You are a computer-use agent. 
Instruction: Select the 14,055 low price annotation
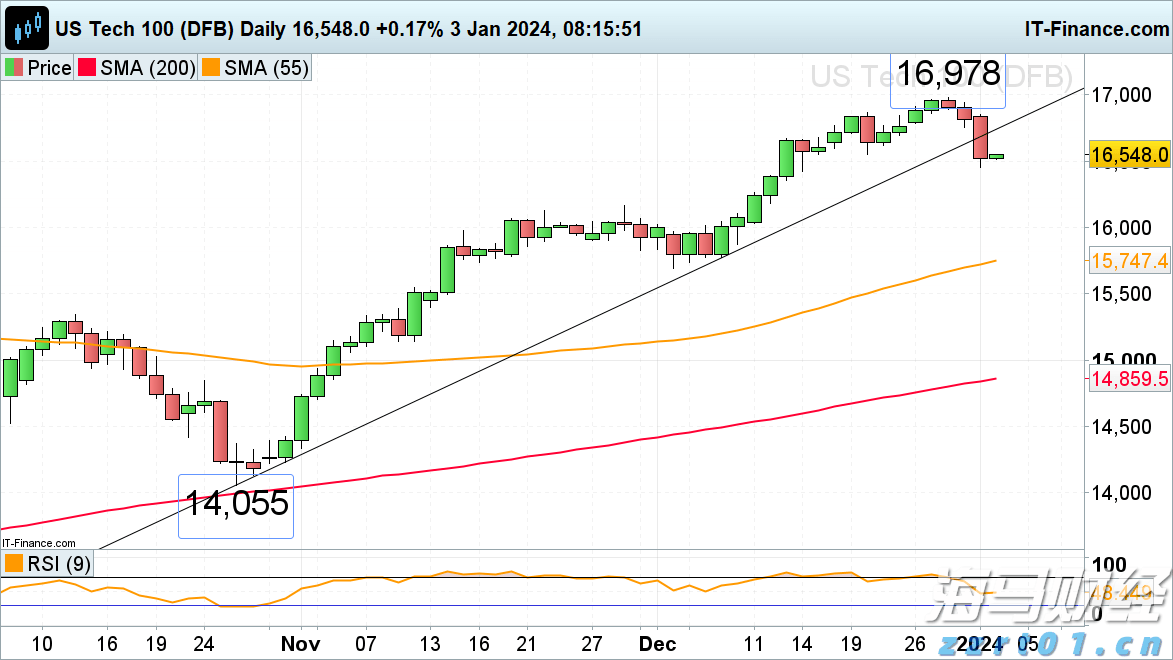tap(236, 504)
